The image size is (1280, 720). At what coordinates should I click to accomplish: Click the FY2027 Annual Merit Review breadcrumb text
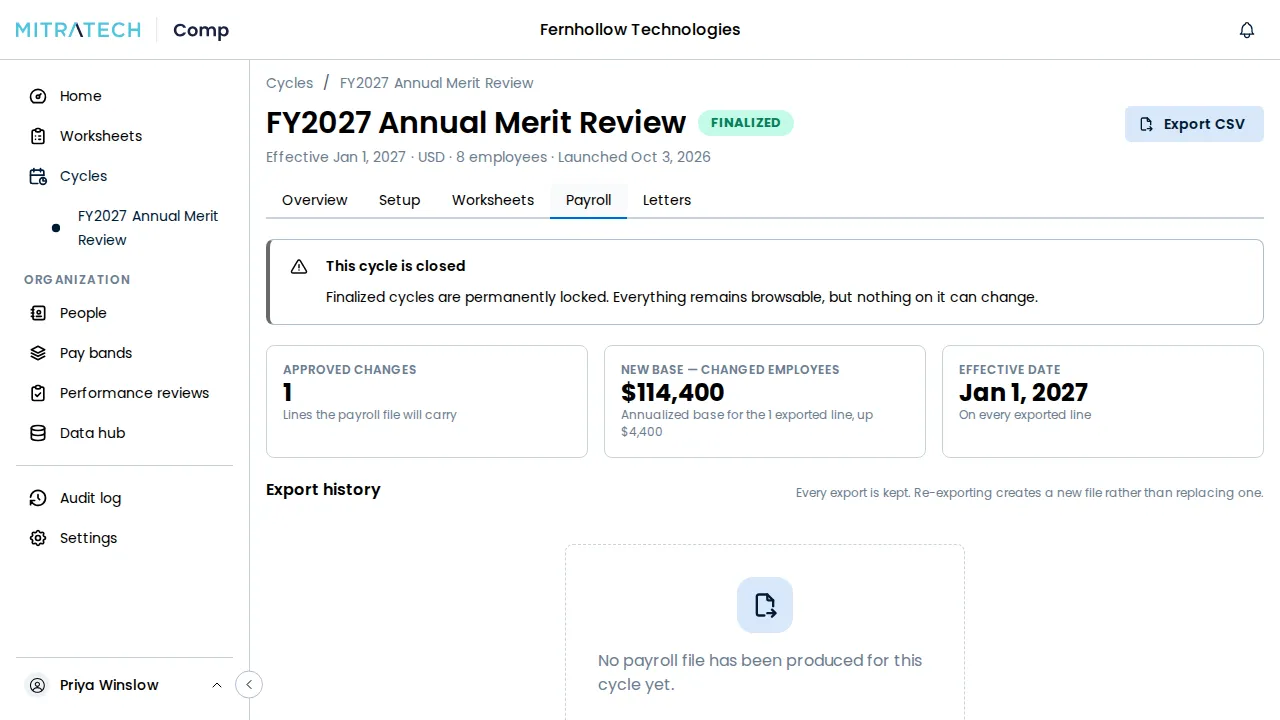pos(437,83)
